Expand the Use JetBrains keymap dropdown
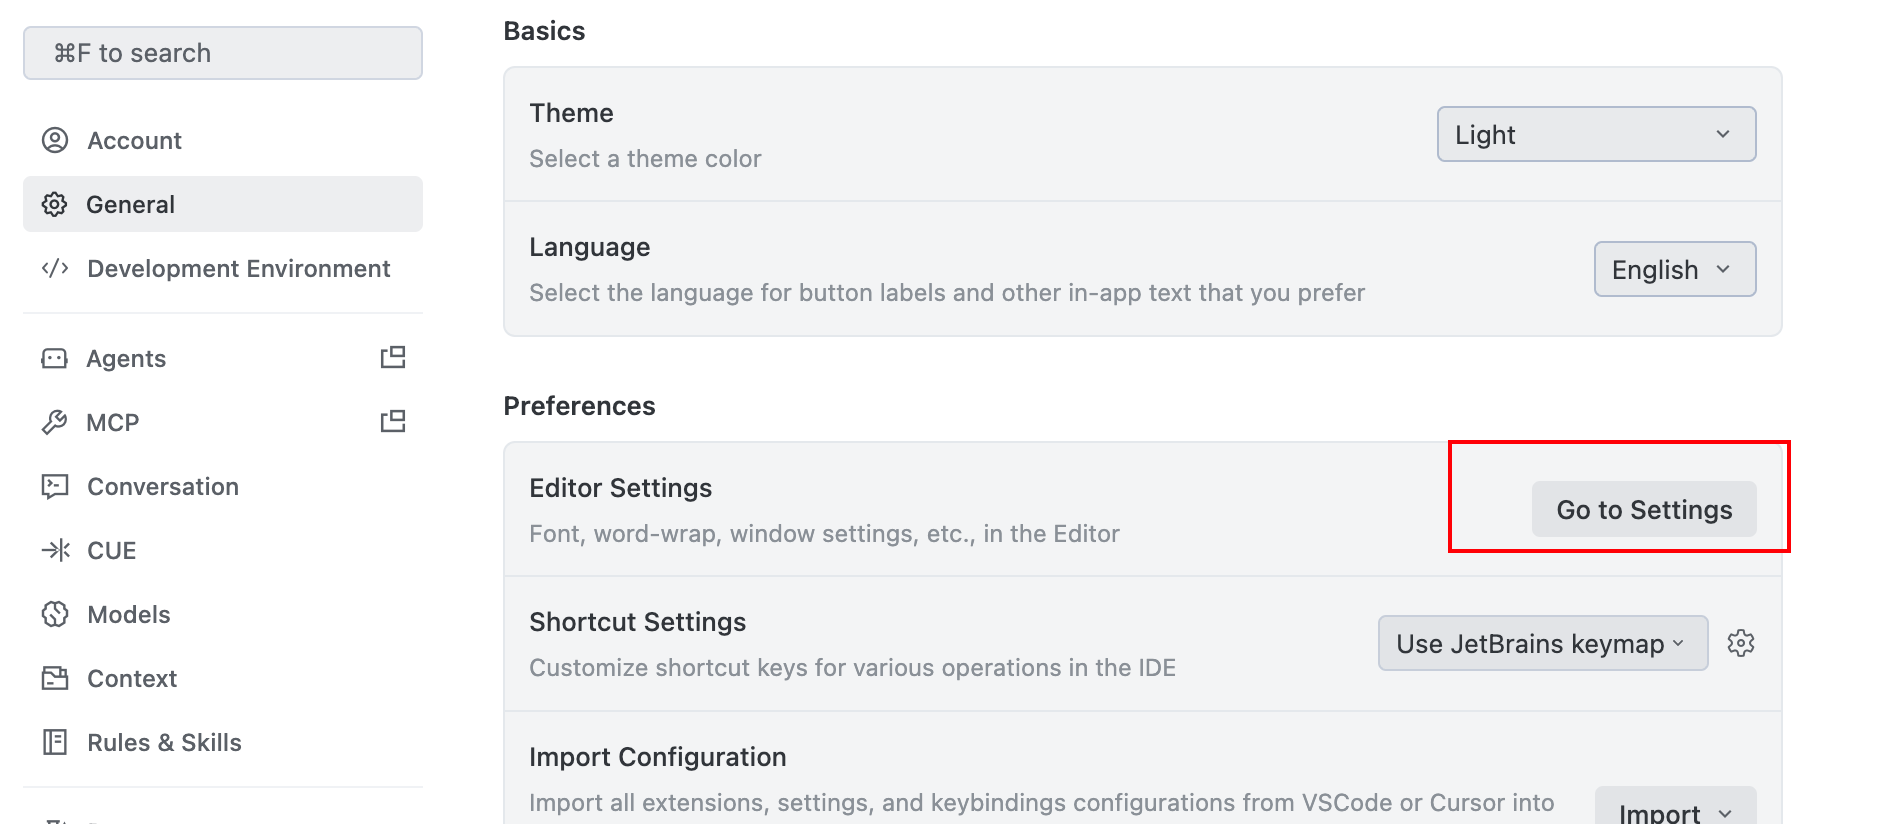The image size is (1880, 824). pyautogui.click(x=1542, y=643)
